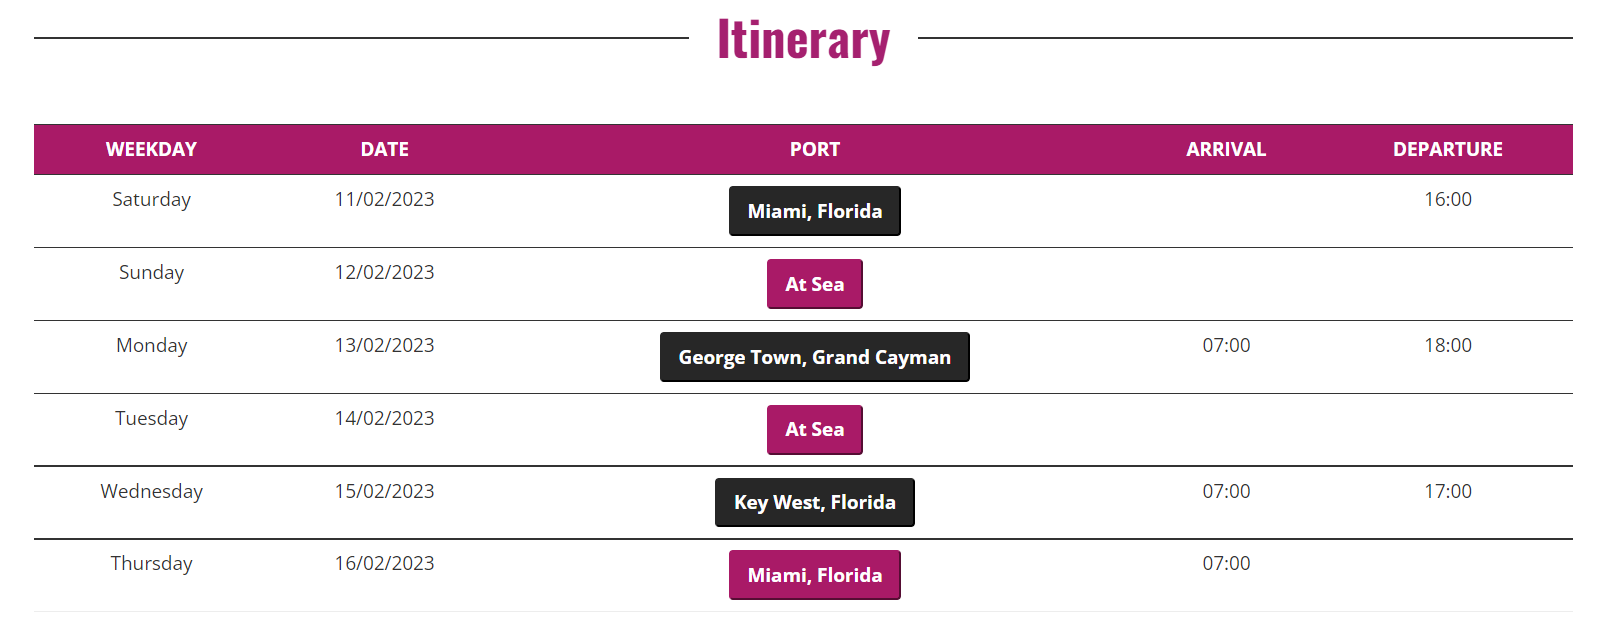
Task: Click the date 11/02/2023
Action: (384, 199)
